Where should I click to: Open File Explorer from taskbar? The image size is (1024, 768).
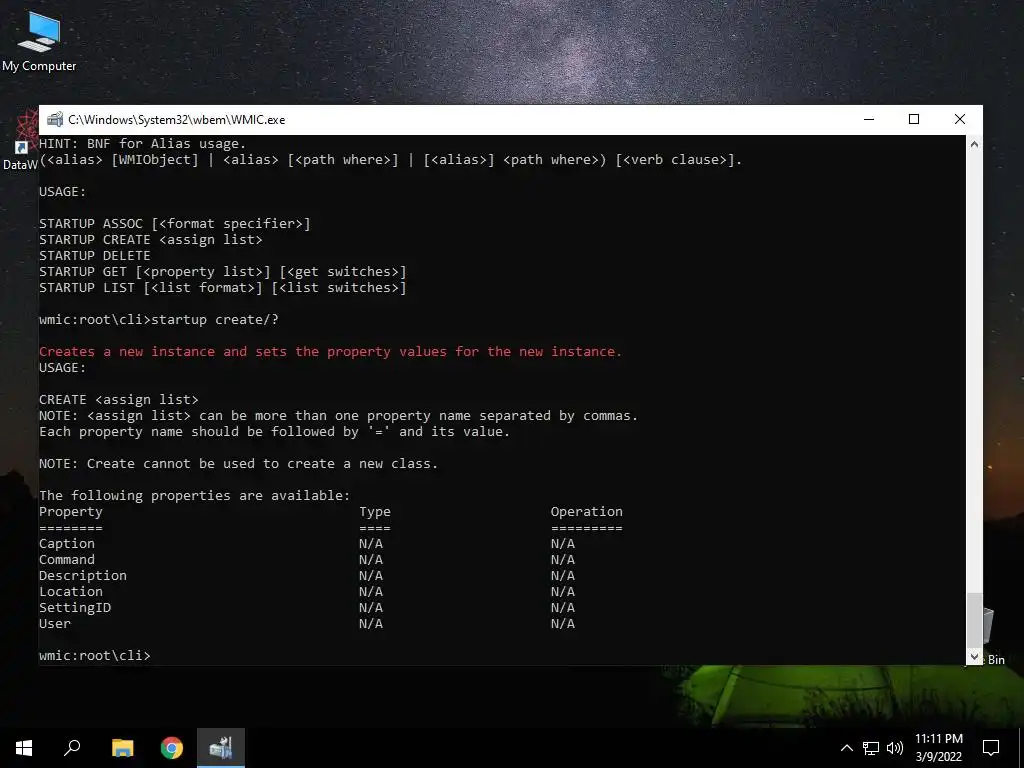122,748
